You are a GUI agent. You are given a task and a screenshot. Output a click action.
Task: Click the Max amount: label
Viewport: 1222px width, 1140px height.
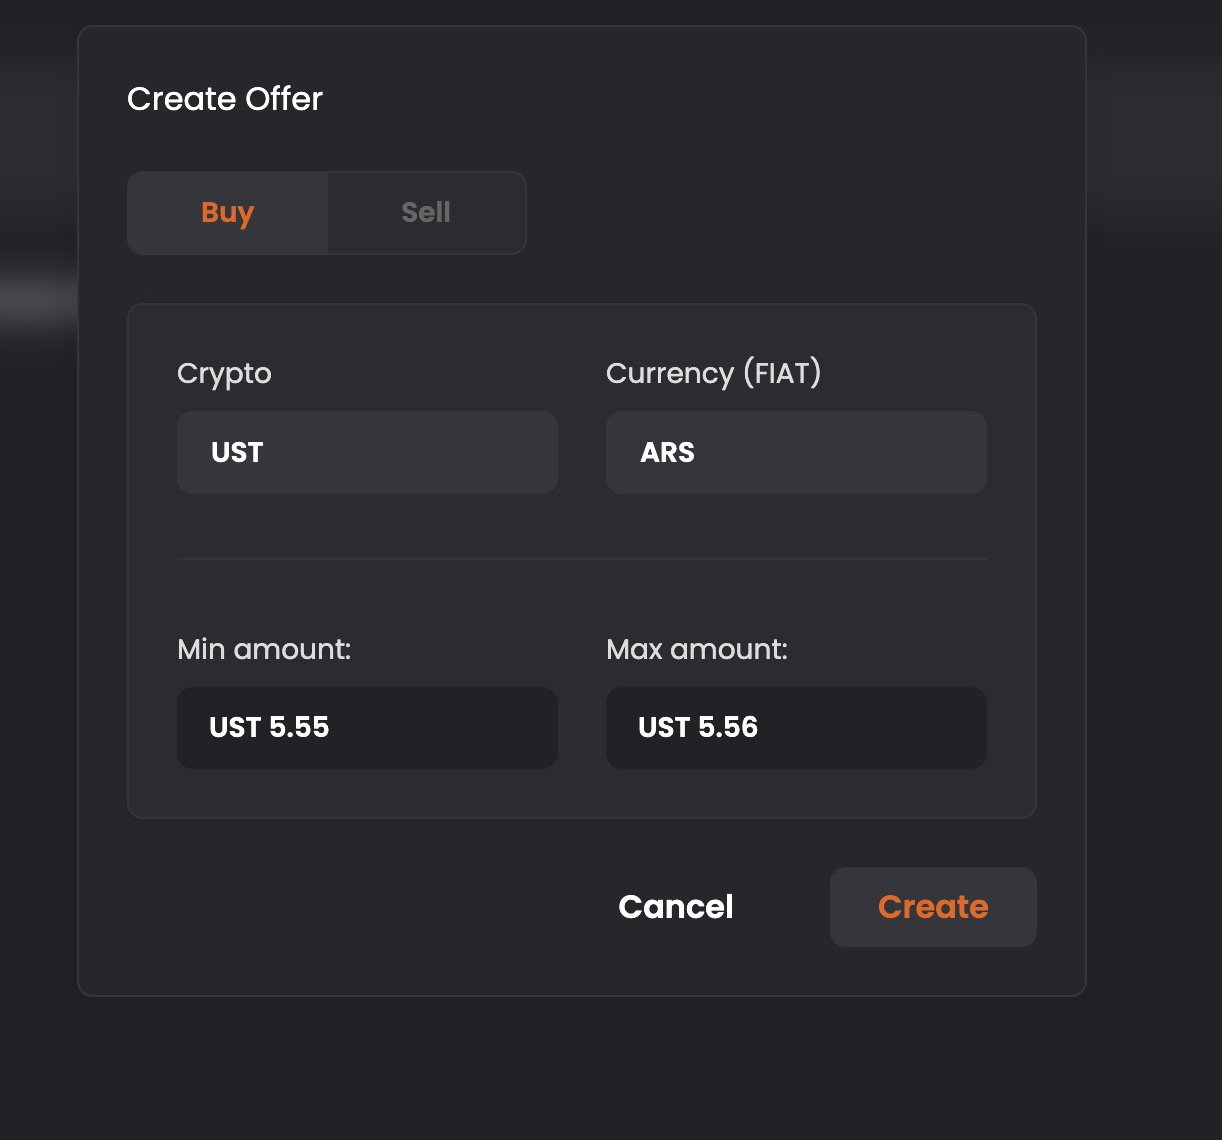tap(697, 650)
